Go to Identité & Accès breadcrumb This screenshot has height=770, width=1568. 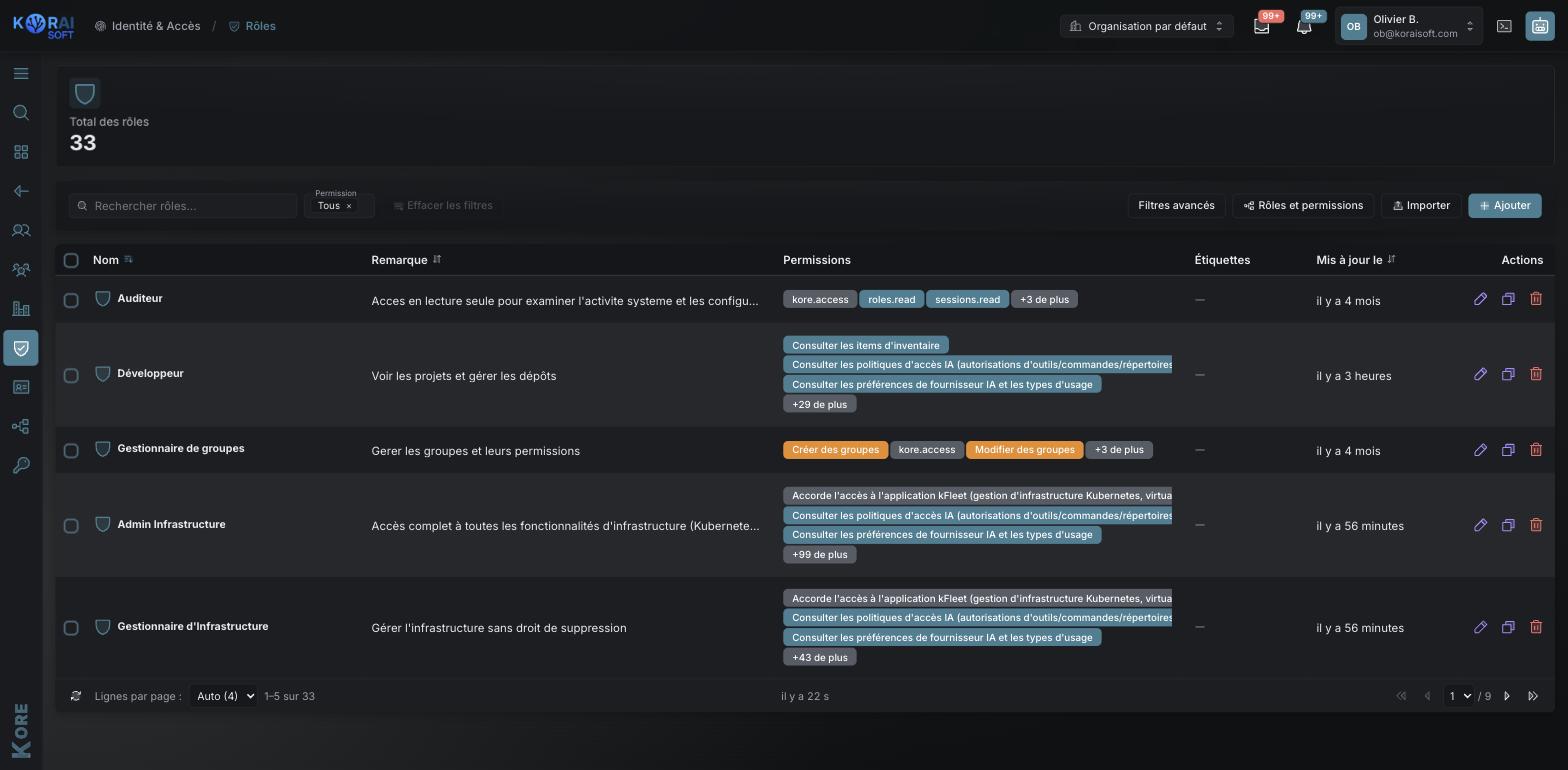tap(147, 26)
